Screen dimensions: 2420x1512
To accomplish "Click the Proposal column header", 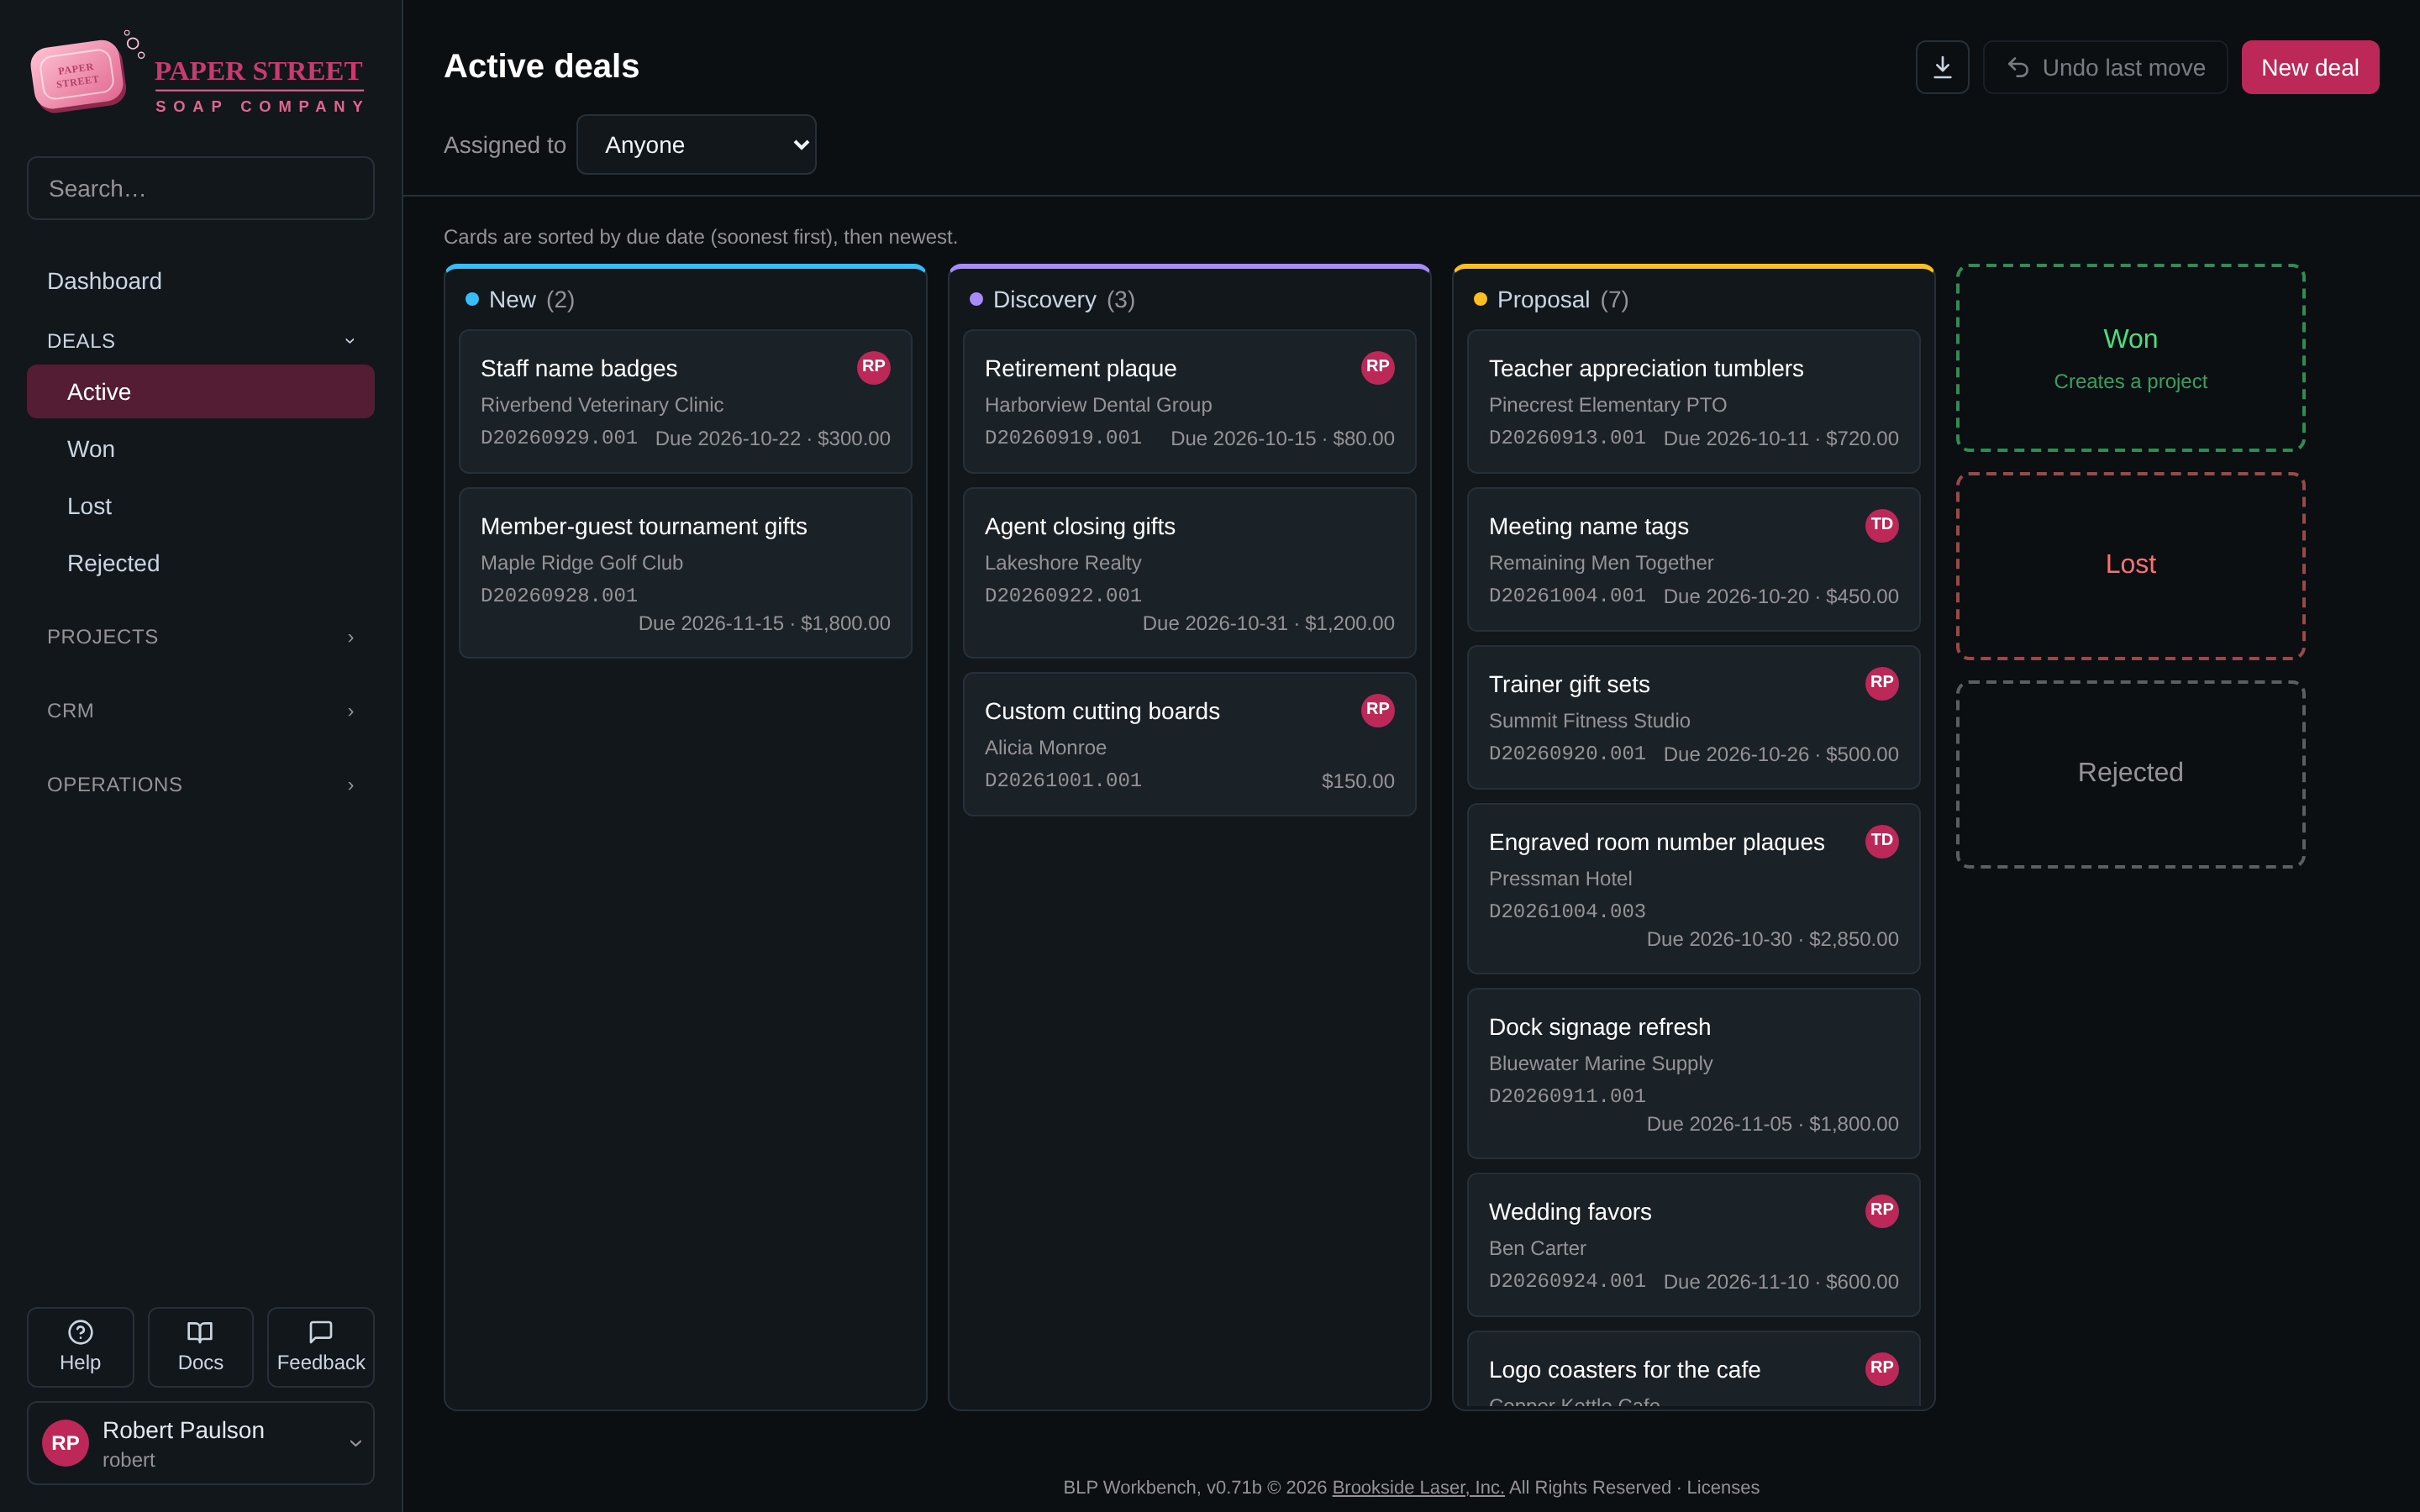I will [1693, 300].
